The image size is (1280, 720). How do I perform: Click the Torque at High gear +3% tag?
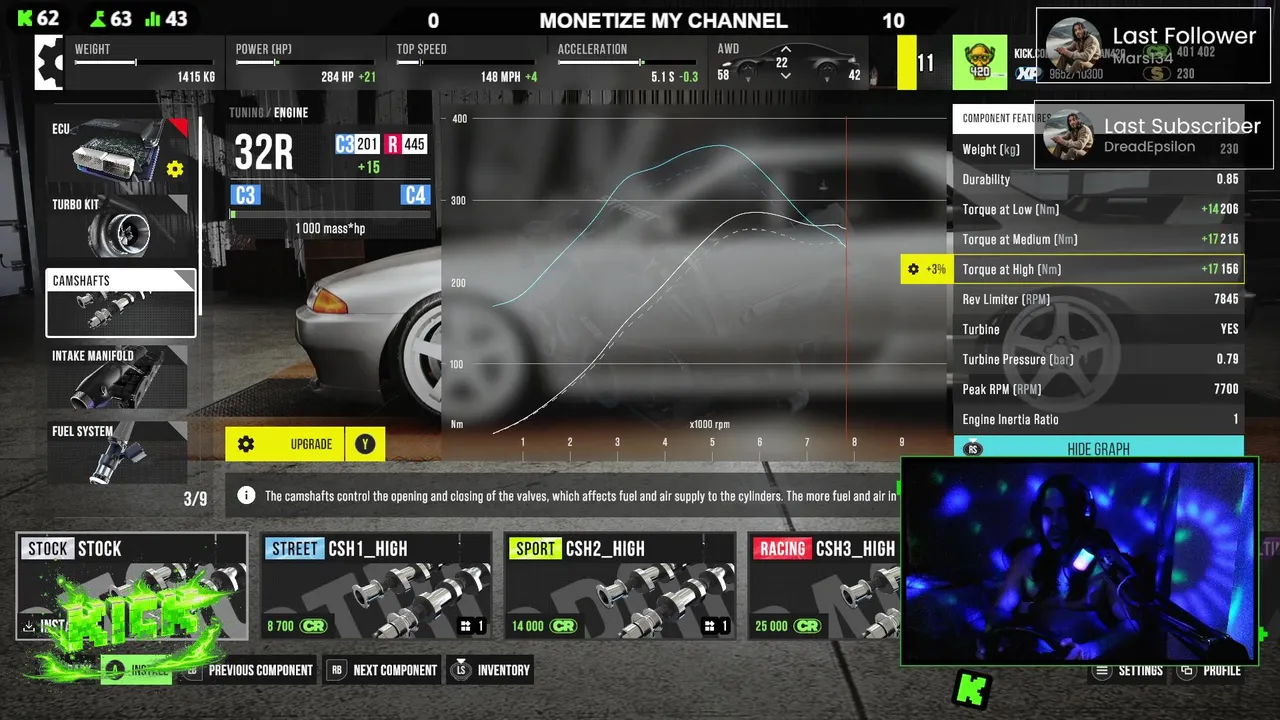(x=926, y=269)
